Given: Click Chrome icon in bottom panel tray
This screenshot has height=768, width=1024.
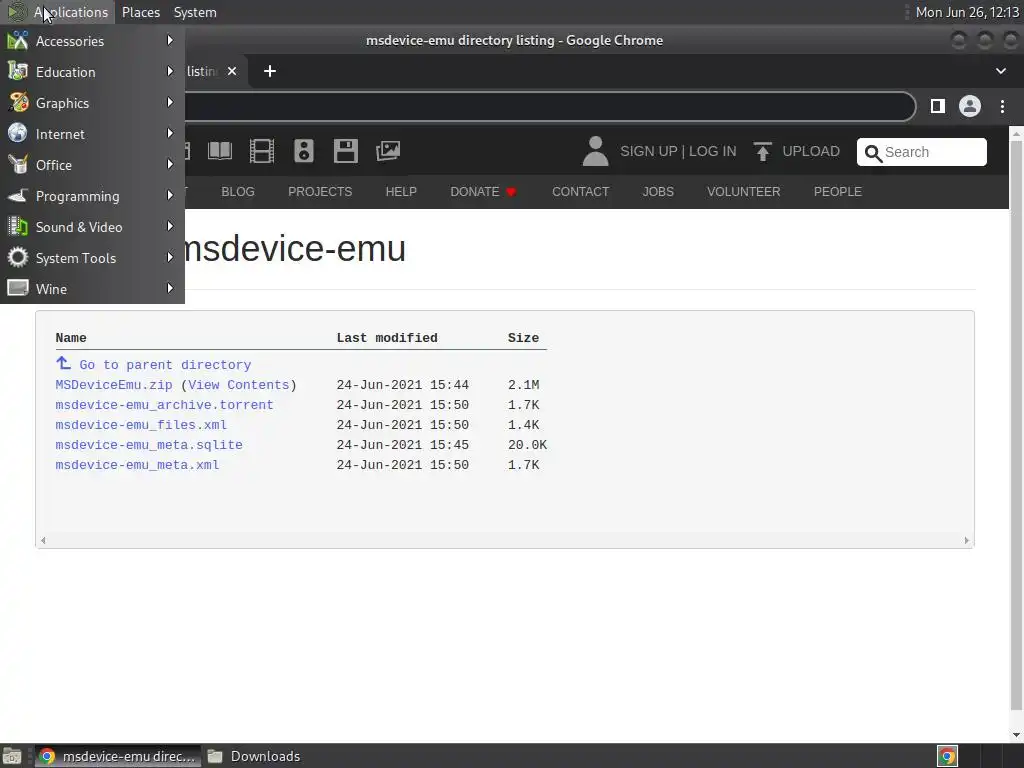Looking at the screenshot, I should 947,756.
